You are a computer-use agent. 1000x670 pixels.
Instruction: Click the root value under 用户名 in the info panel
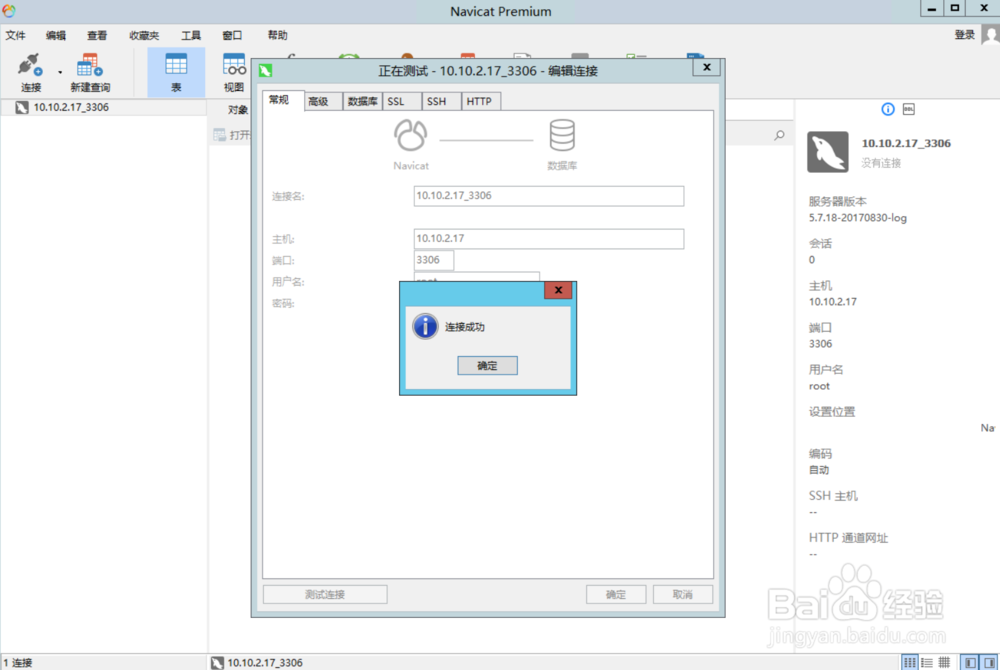820,386
